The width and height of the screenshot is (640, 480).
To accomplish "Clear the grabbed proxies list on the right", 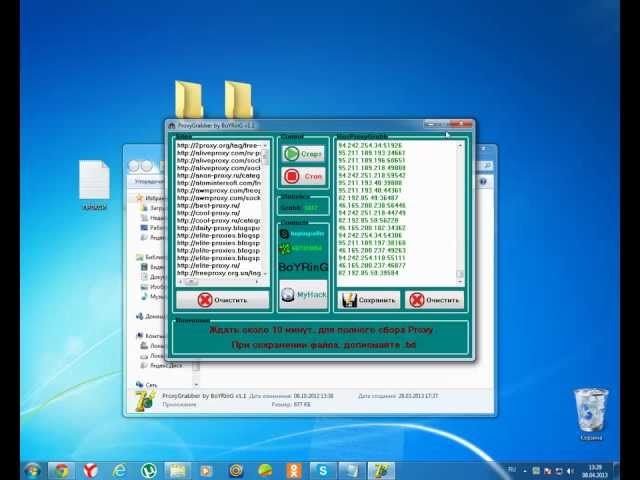I will pos(434,300).
